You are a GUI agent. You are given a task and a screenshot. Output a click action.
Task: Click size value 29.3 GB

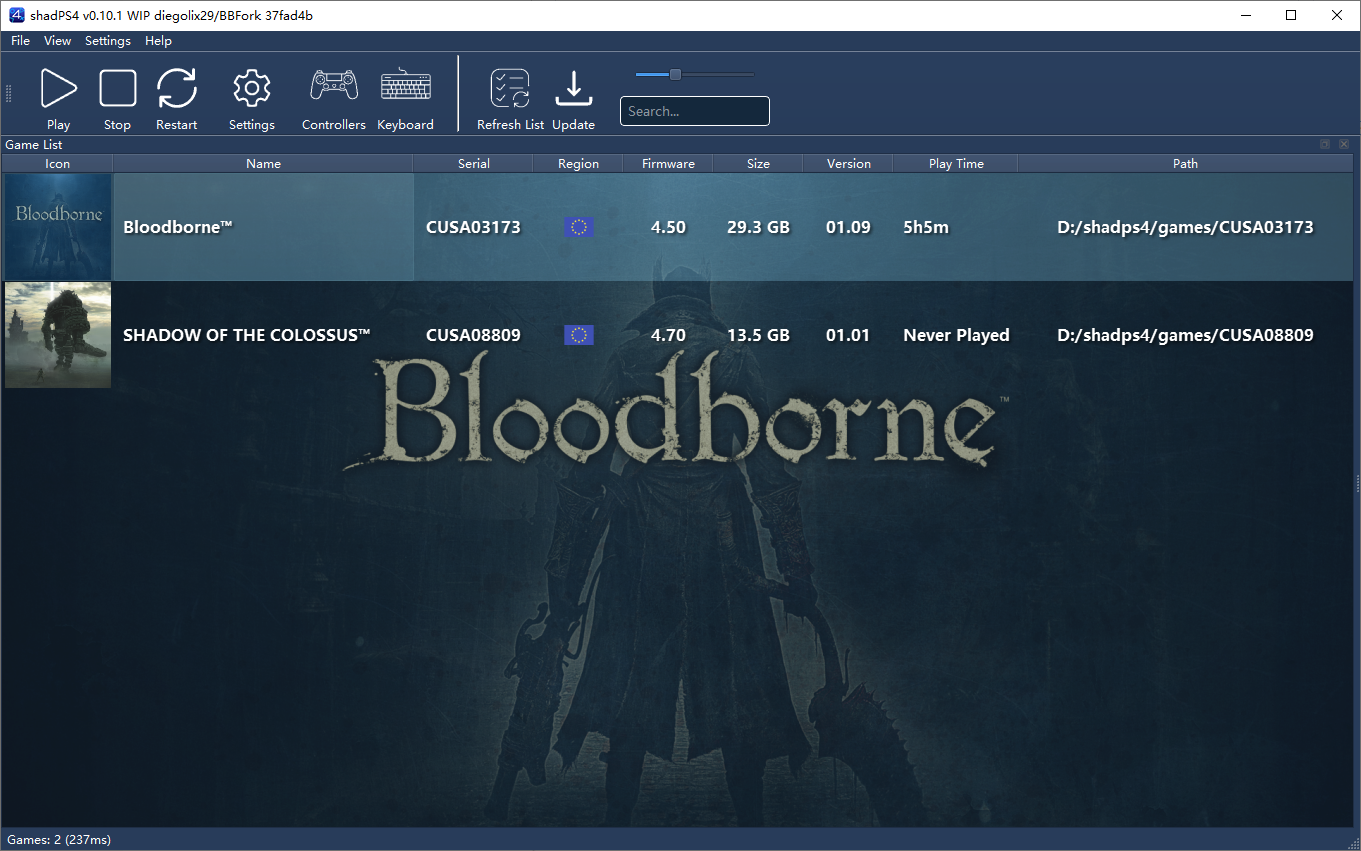pyautogui.click(x=758, y=227)
